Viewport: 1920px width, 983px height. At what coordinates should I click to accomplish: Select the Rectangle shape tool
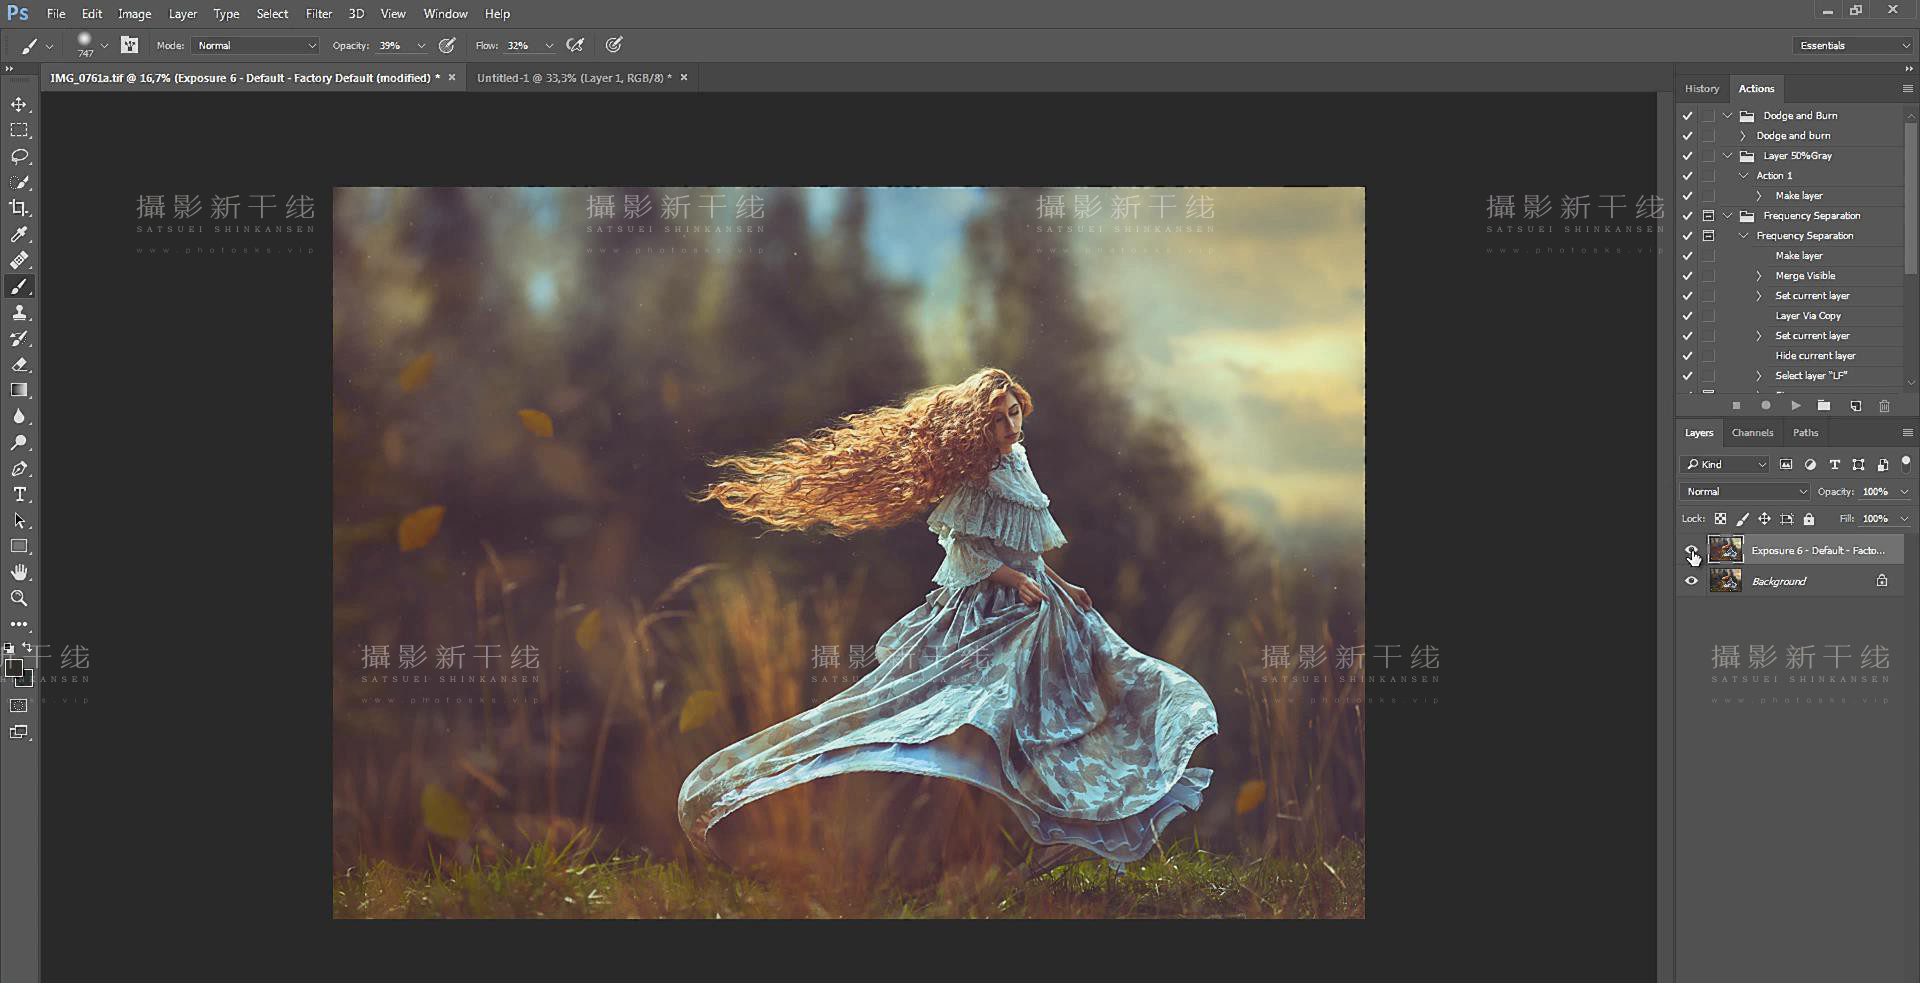coord(19,546)
